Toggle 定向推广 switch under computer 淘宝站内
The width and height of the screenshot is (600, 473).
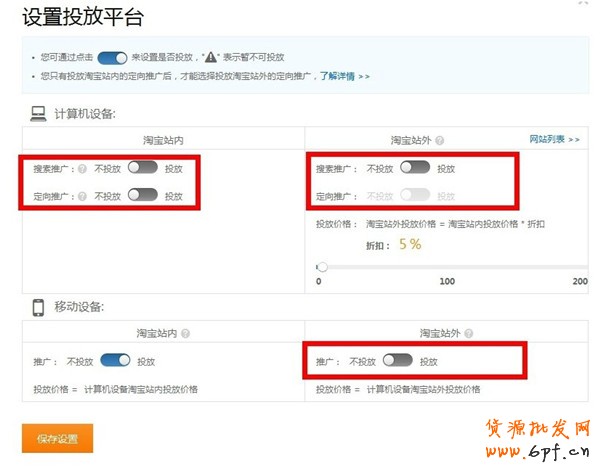[x=142, y=195]
